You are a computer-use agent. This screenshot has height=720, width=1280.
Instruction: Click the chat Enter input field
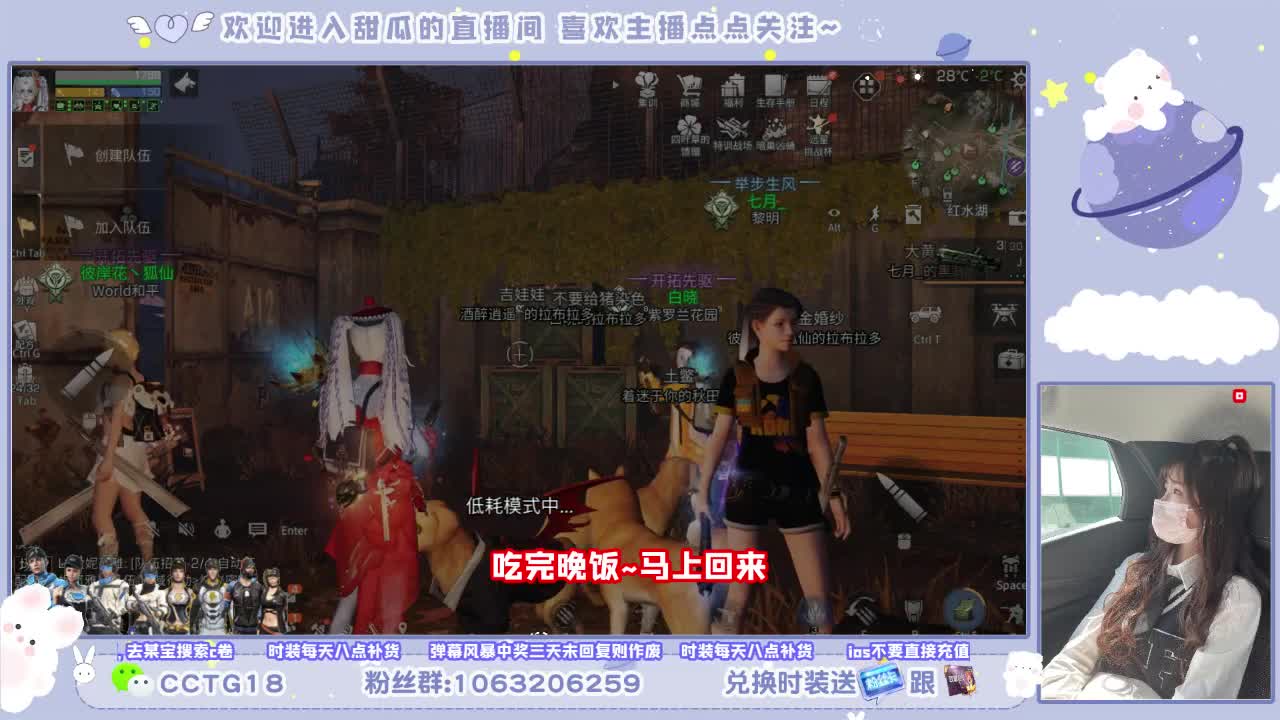[294, 530]
